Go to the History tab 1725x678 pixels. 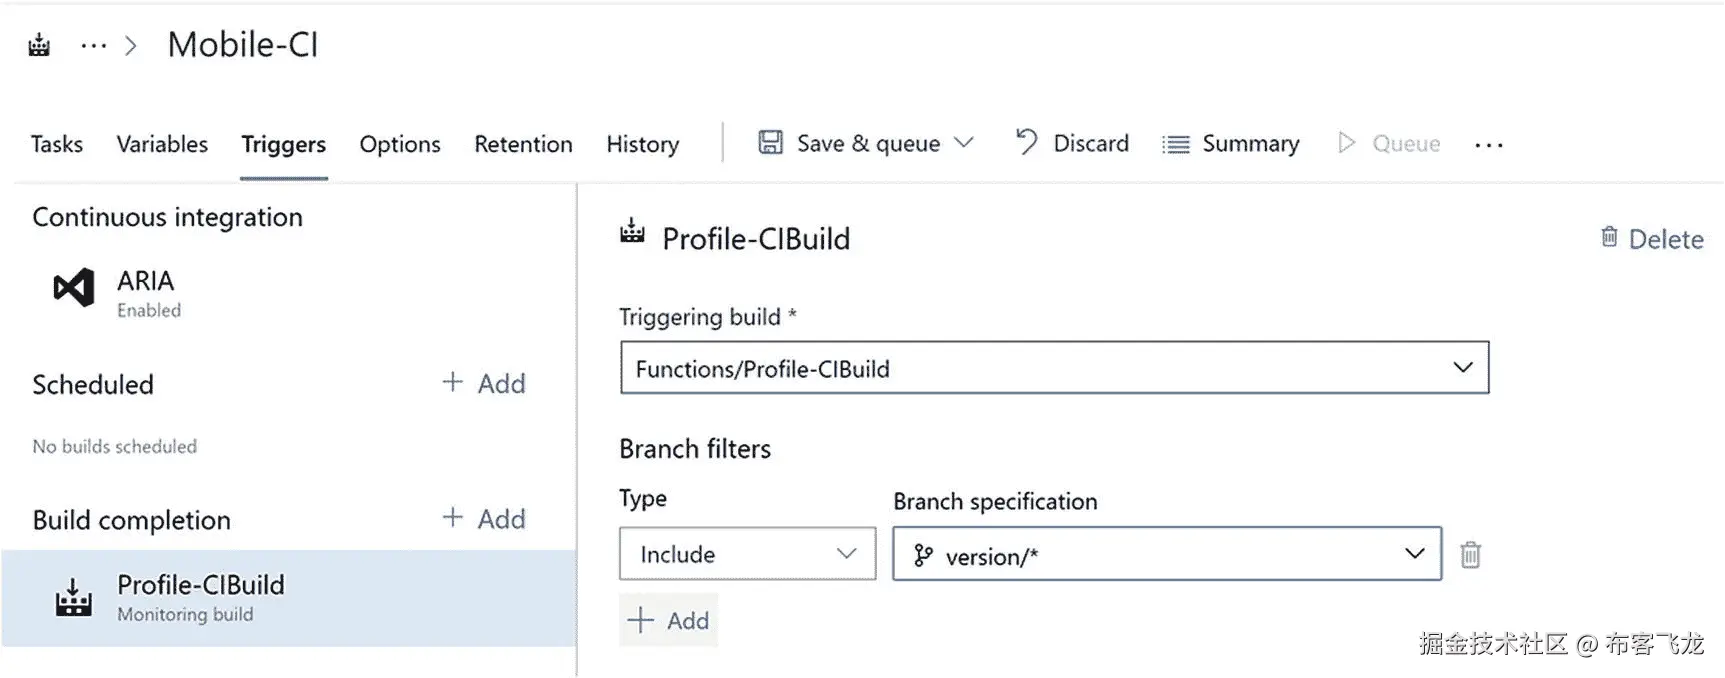[642, 144]
